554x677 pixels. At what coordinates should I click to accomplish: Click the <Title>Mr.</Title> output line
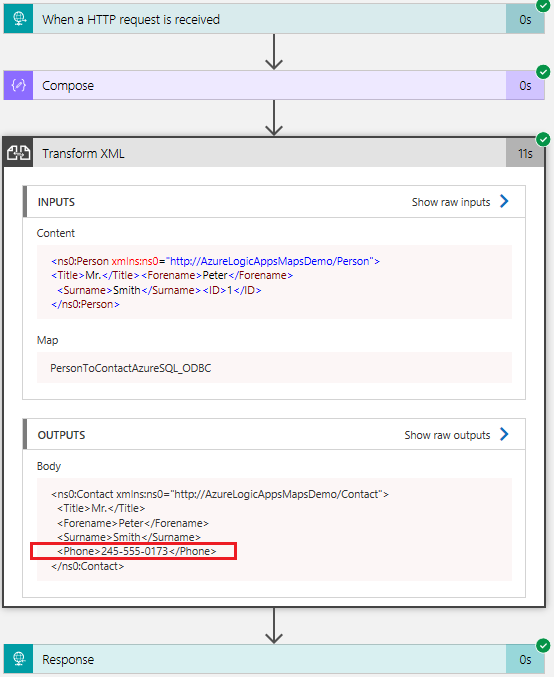pos(101,508)
